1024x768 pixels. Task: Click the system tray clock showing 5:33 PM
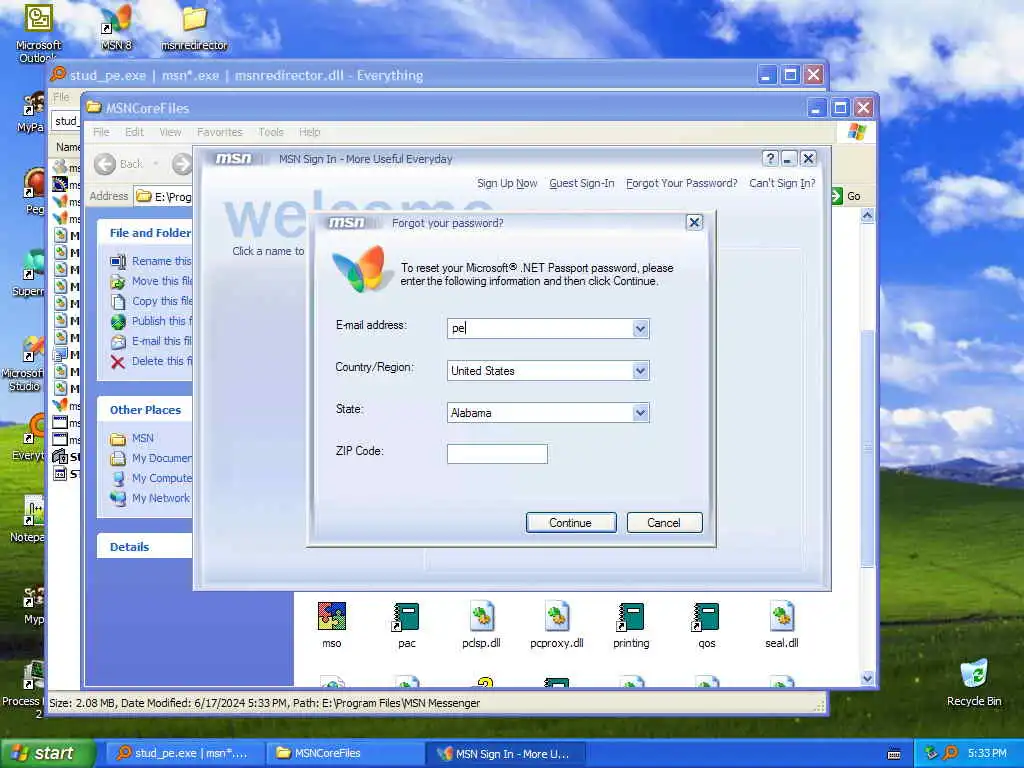[x=987, y=753]
